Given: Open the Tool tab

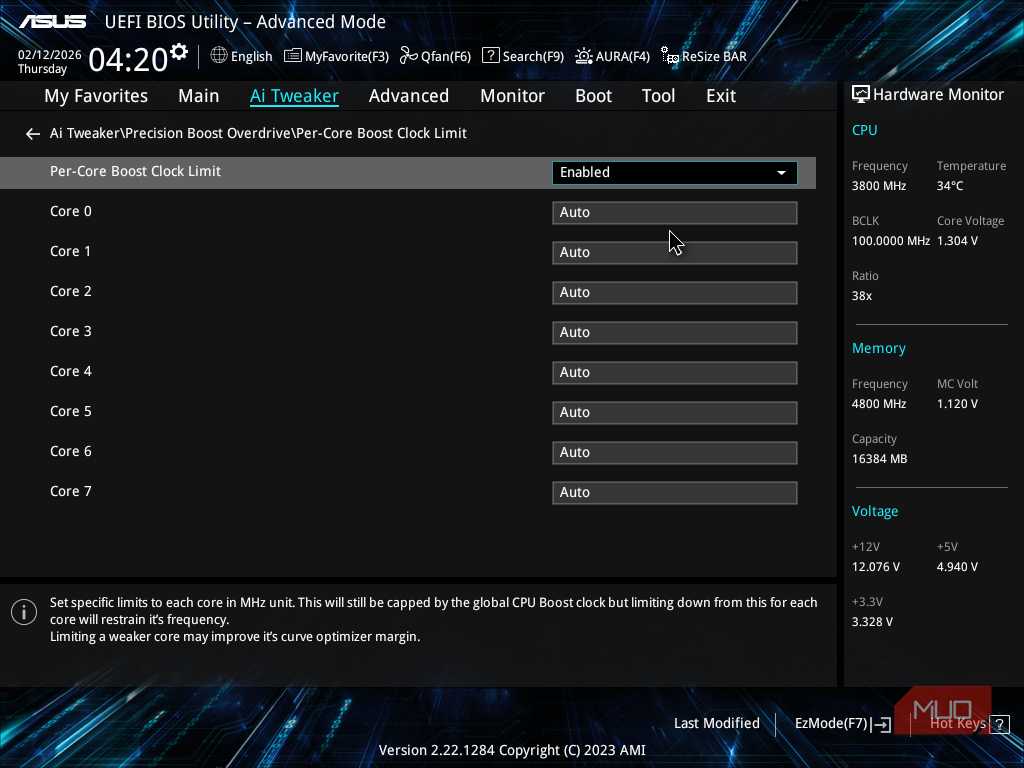Looking at the screenshot, I should pos(658,96).
